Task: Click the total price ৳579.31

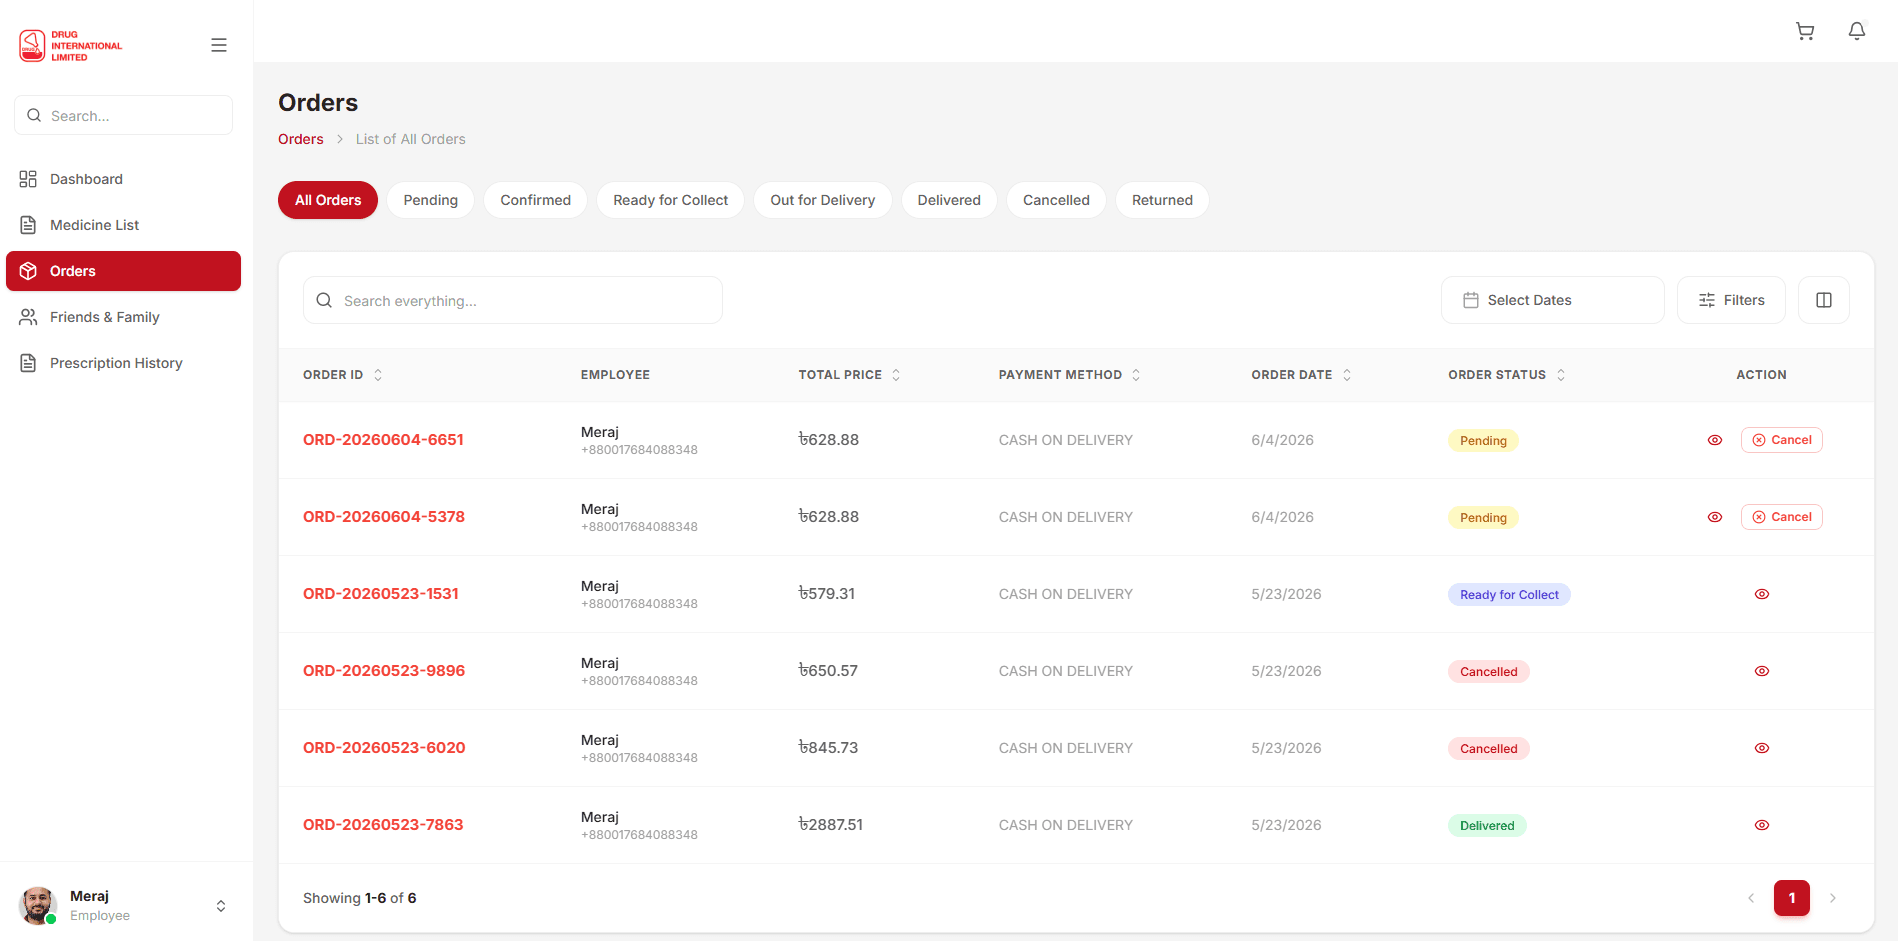Action: point(826,594)
